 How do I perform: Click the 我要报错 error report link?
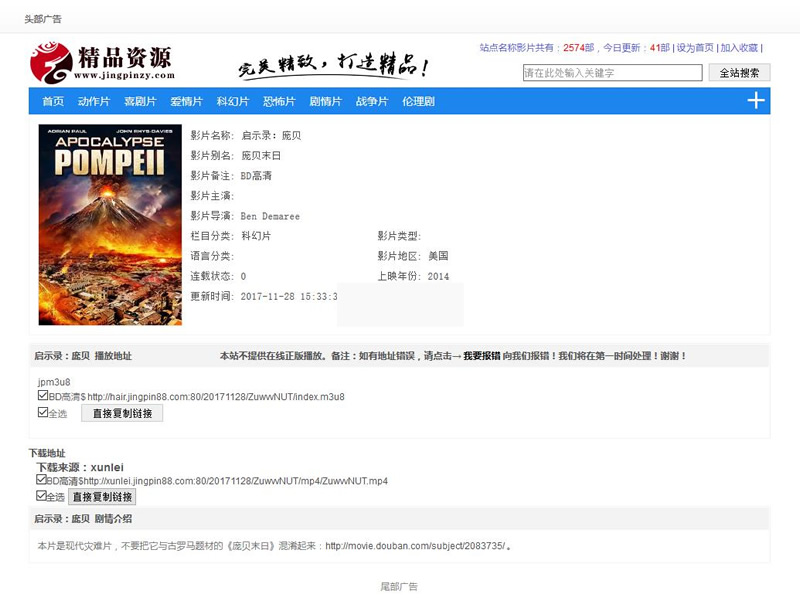482,356
